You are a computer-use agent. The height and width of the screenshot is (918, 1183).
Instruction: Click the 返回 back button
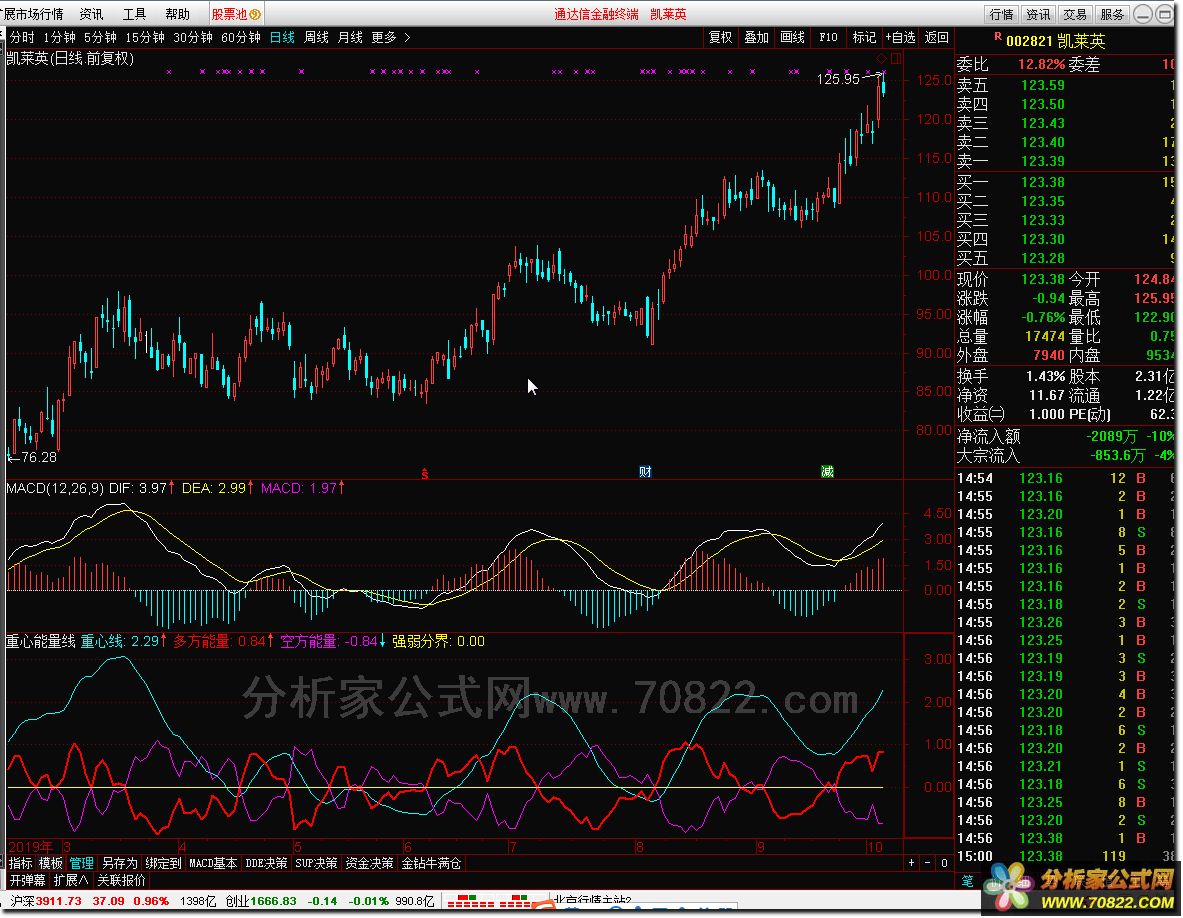[936, 37]
